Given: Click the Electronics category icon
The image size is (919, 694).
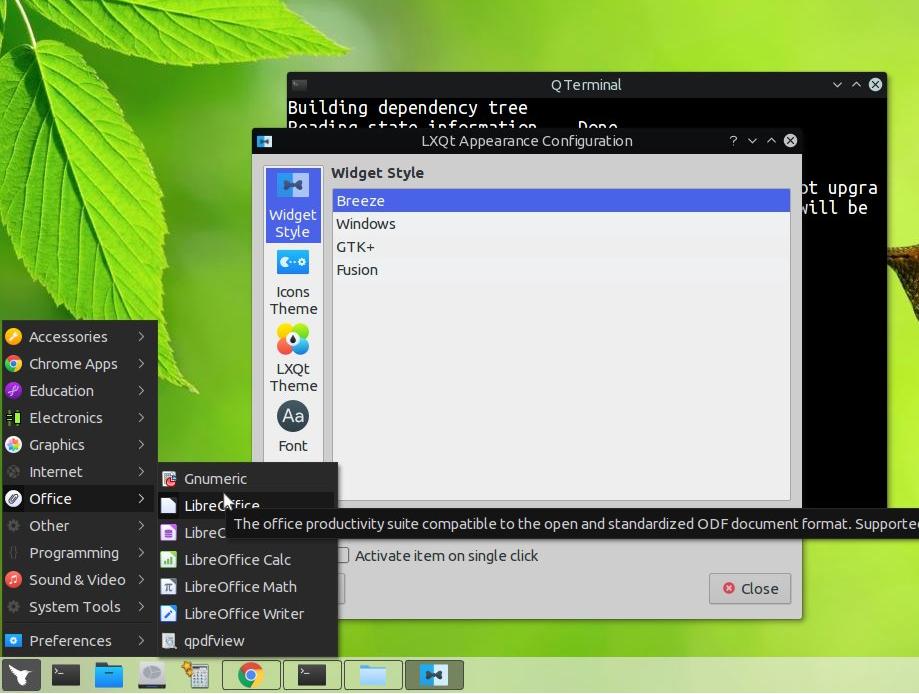Looking at the screenshot, I should pos(13,417).
